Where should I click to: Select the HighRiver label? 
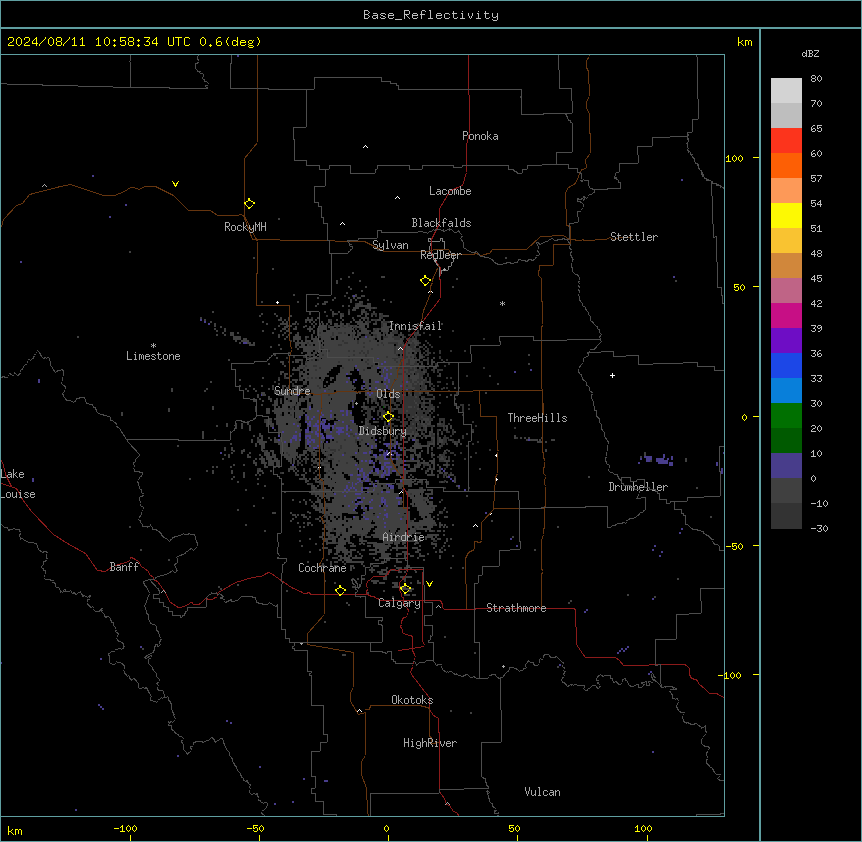point(430,743)
